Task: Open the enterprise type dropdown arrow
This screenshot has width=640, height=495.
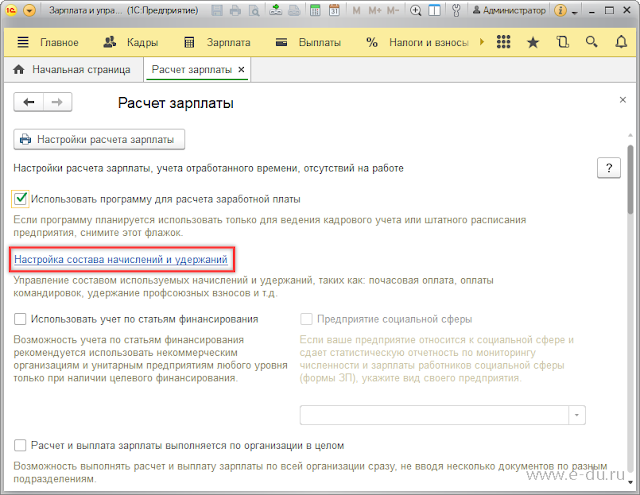Action: [577, 415]
